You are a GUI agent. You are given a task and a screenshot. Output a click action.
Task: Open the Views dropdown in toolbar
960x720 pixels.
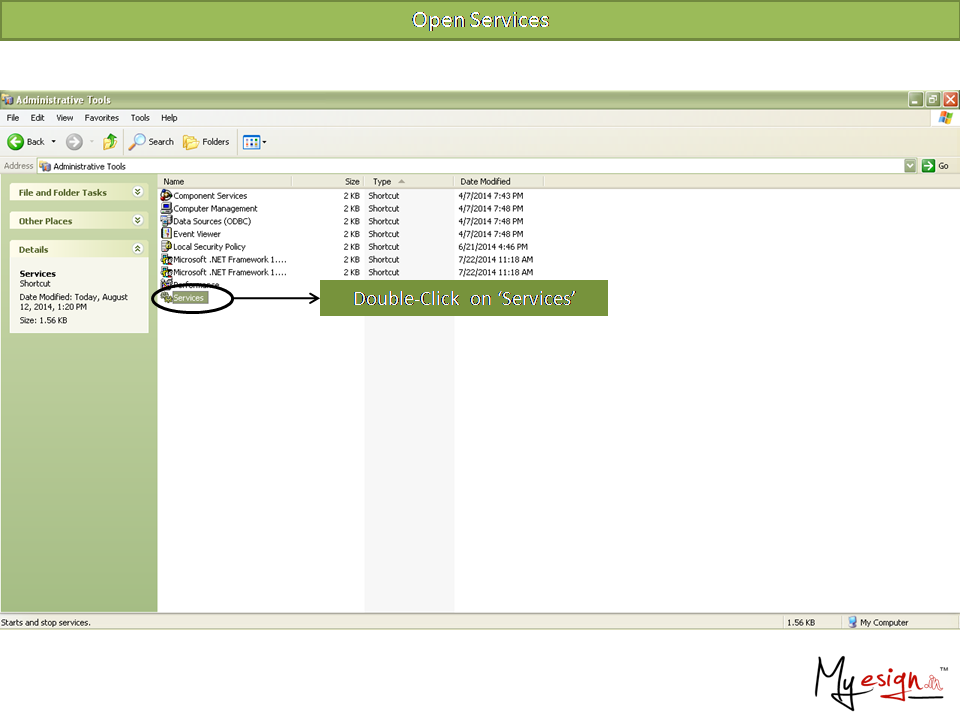tap(255, 142)
